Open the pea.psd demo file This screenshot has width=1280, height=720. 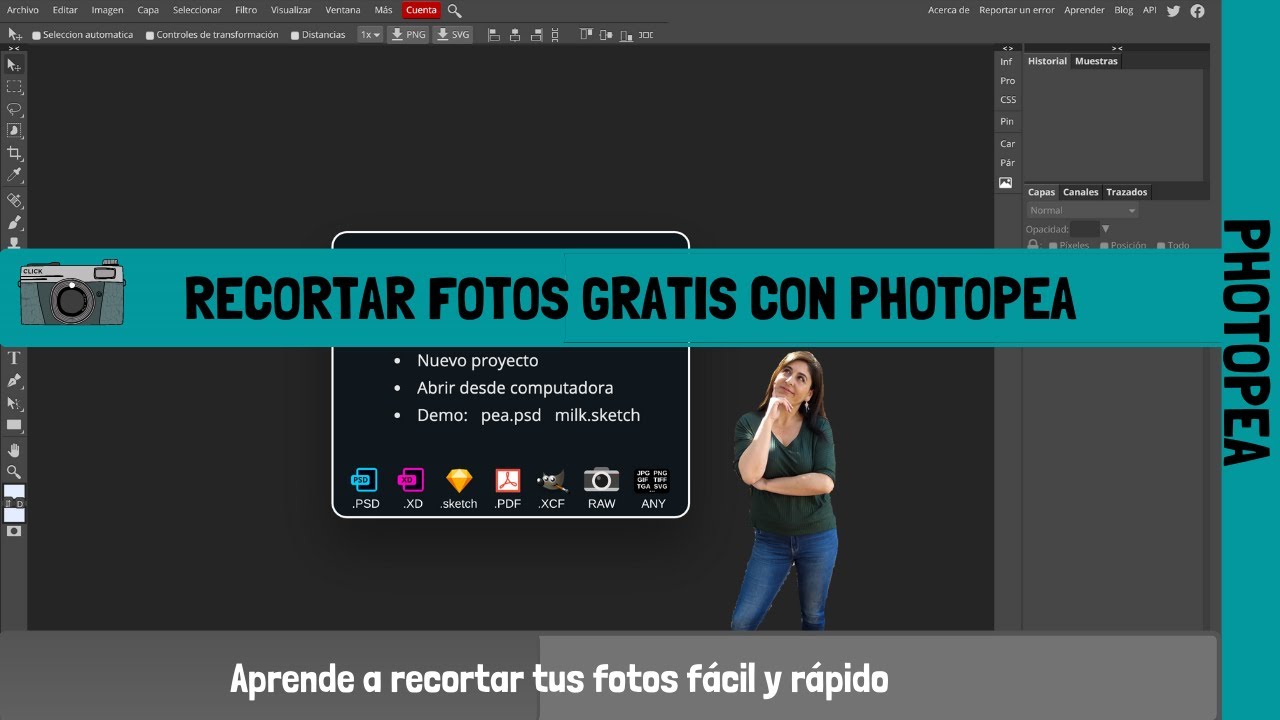511,415
